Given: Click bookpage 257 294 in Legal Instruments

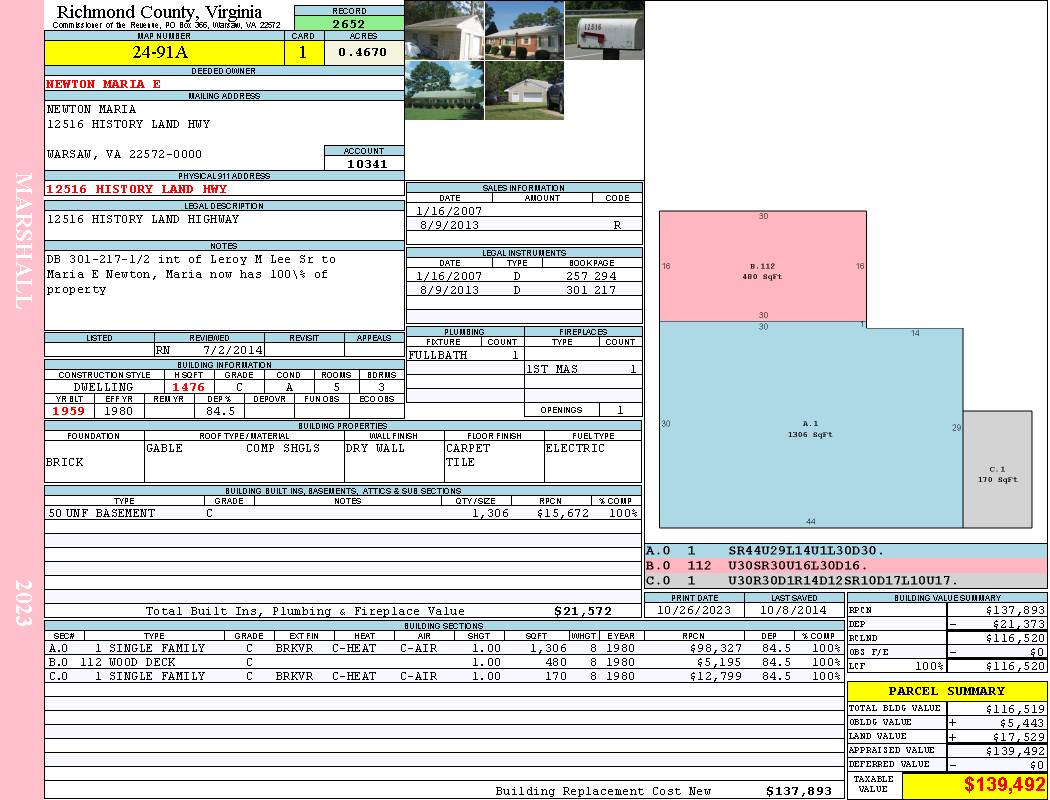Looking at the screenshot, I should pos(591,276).
